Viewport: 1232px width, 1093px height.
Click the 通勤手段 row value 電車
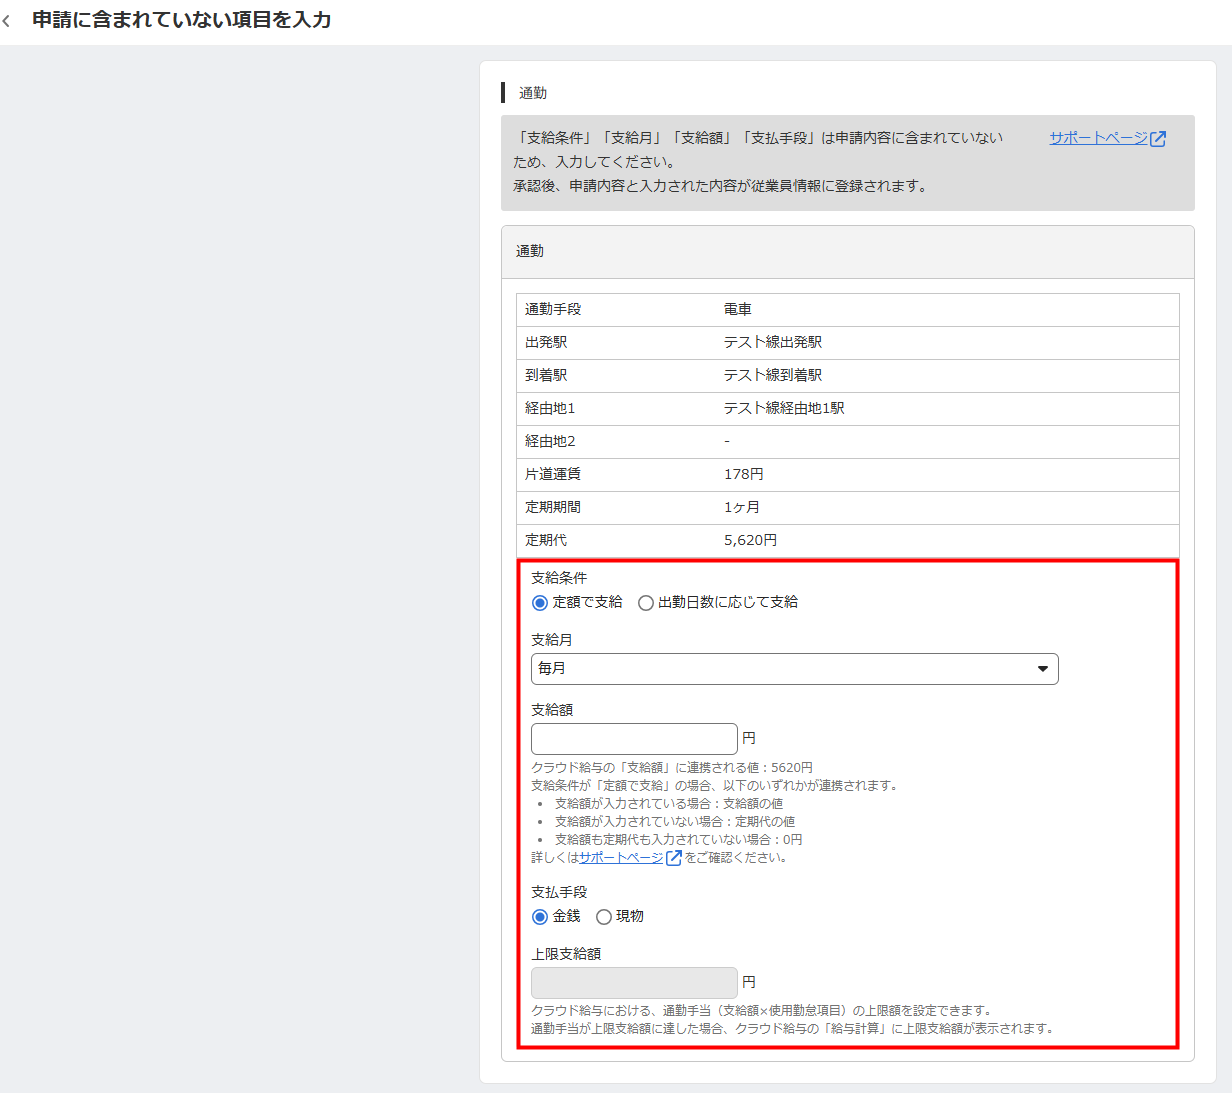[738, 310]
